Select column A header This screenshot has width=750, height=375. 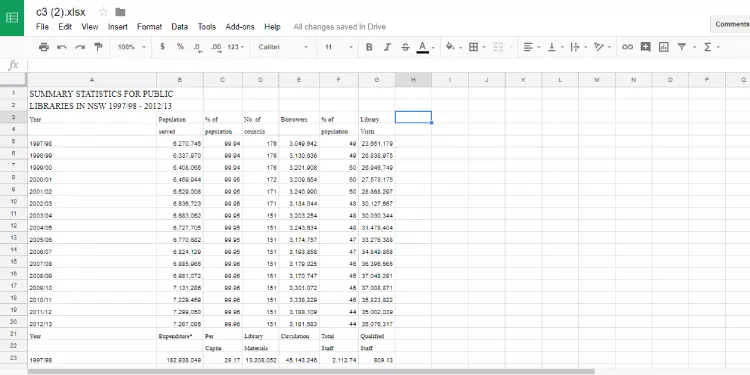coord(92,80)
